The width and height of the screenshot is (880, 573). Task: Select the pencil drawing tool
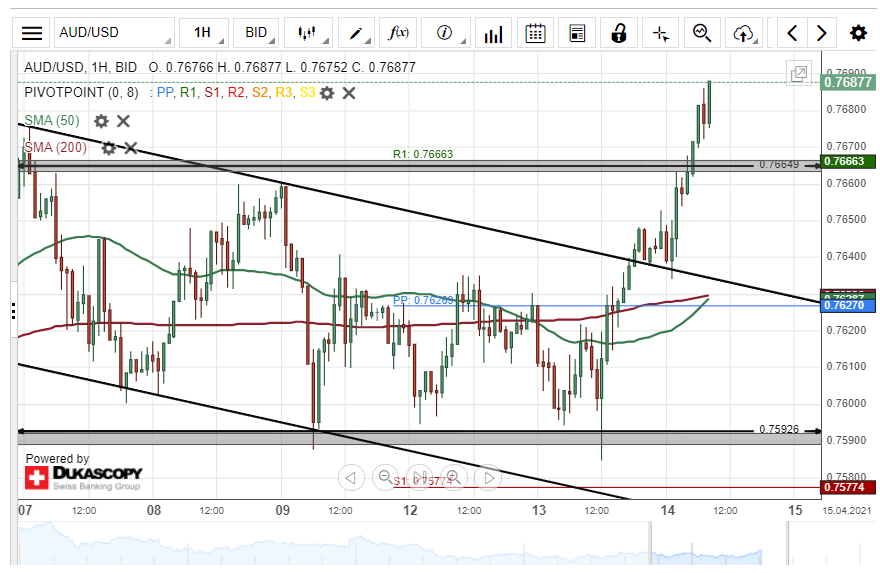coord(356,33)
